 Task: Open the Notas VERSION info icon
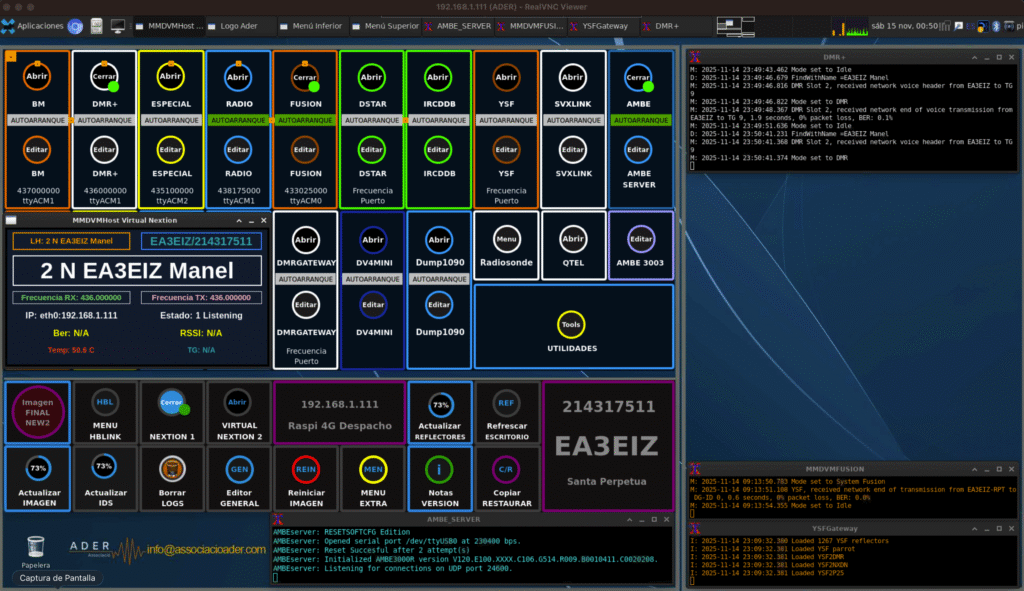[438, 471]
